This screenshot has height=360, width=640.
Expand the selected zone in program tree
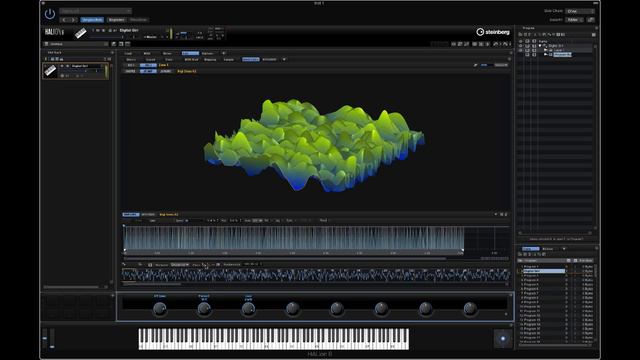(546, 54)
